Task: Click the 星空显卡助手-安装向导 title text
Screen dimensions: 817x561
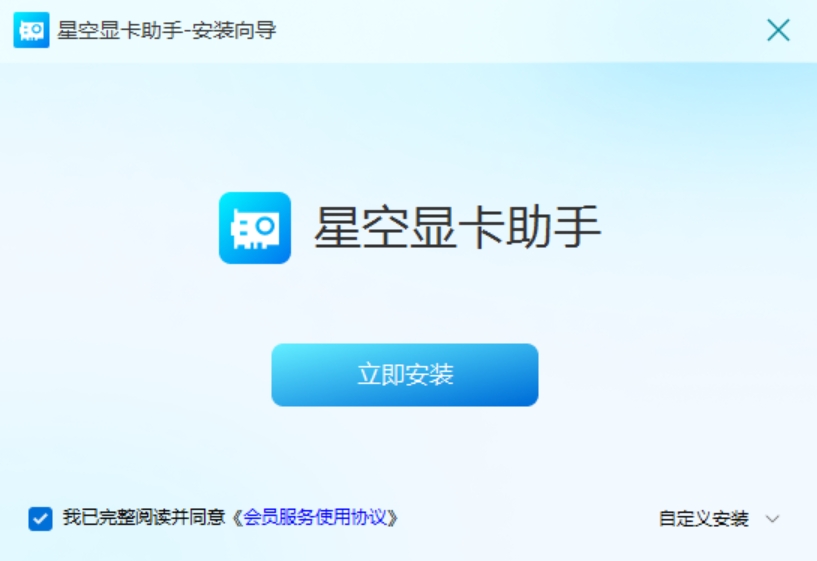Action: pyautogui.click(x=167, y=30)
